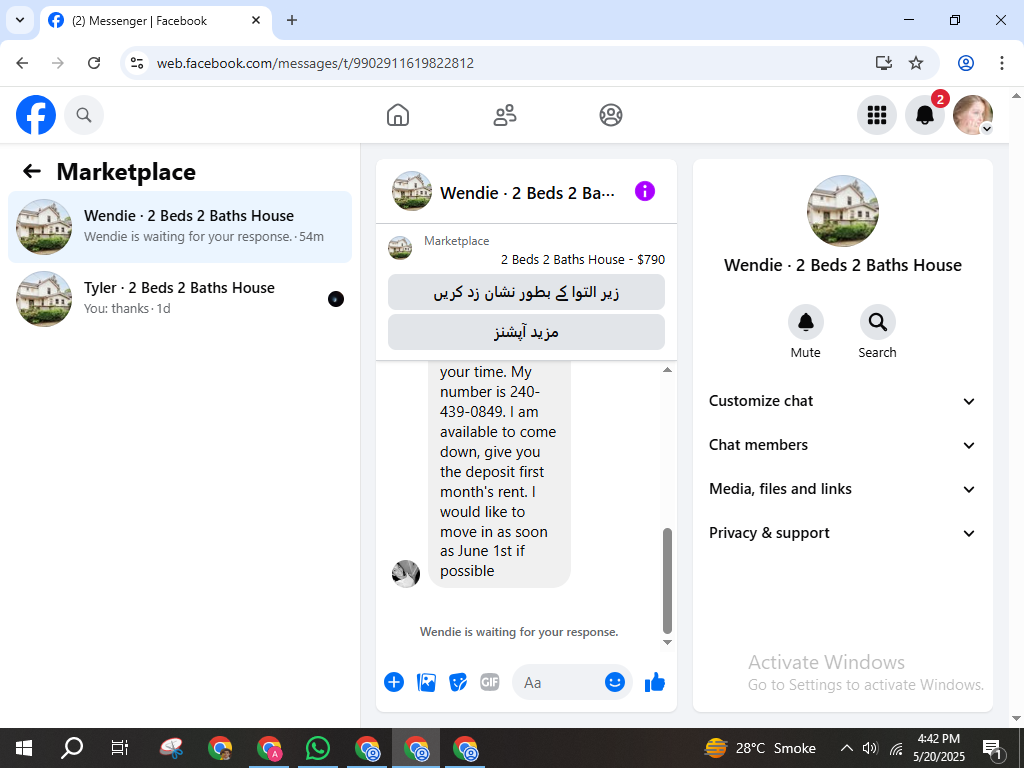This screenshot has height=768, width=1024.
Task: Open the Groups icon in top navigation
Action: pyautogui.click(x=611, y=115)
